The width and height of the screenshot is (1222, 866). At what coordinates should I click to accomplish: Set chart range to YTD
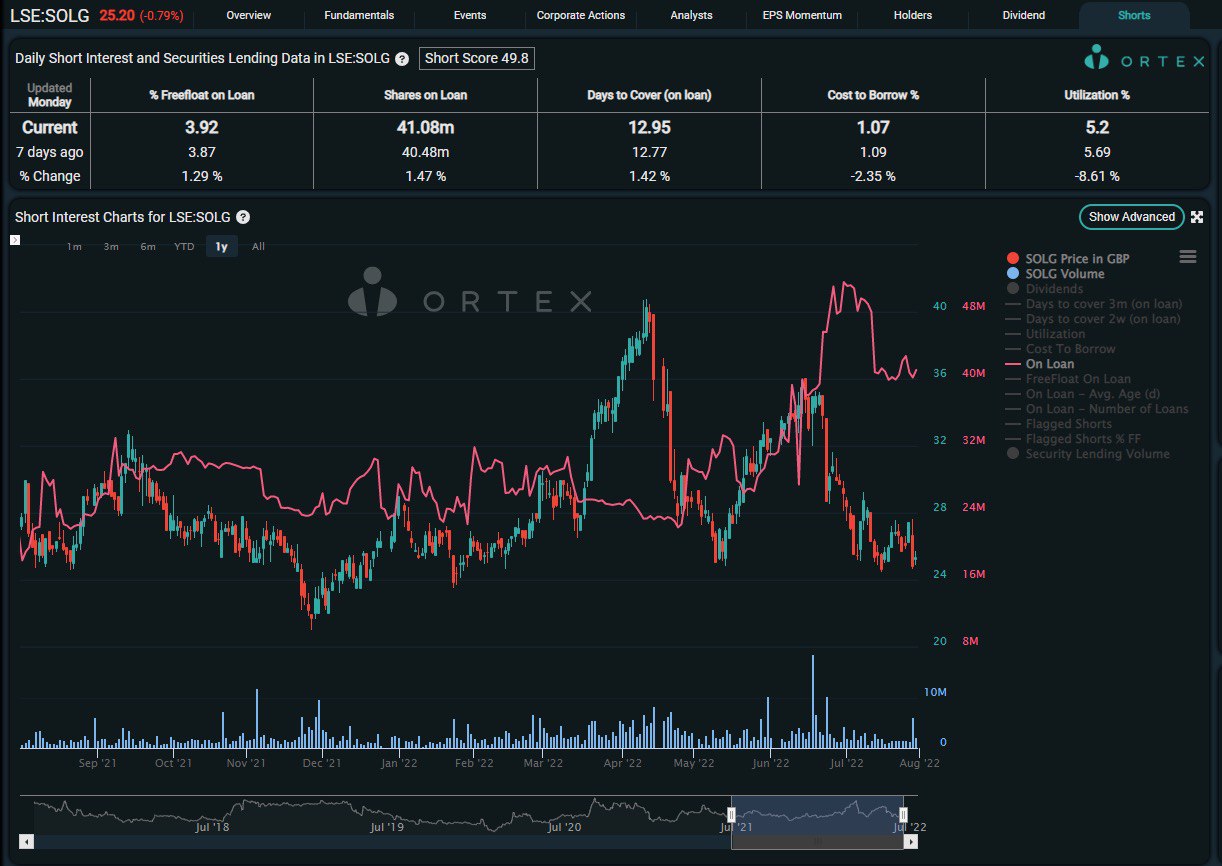click(x=184, y=246)
